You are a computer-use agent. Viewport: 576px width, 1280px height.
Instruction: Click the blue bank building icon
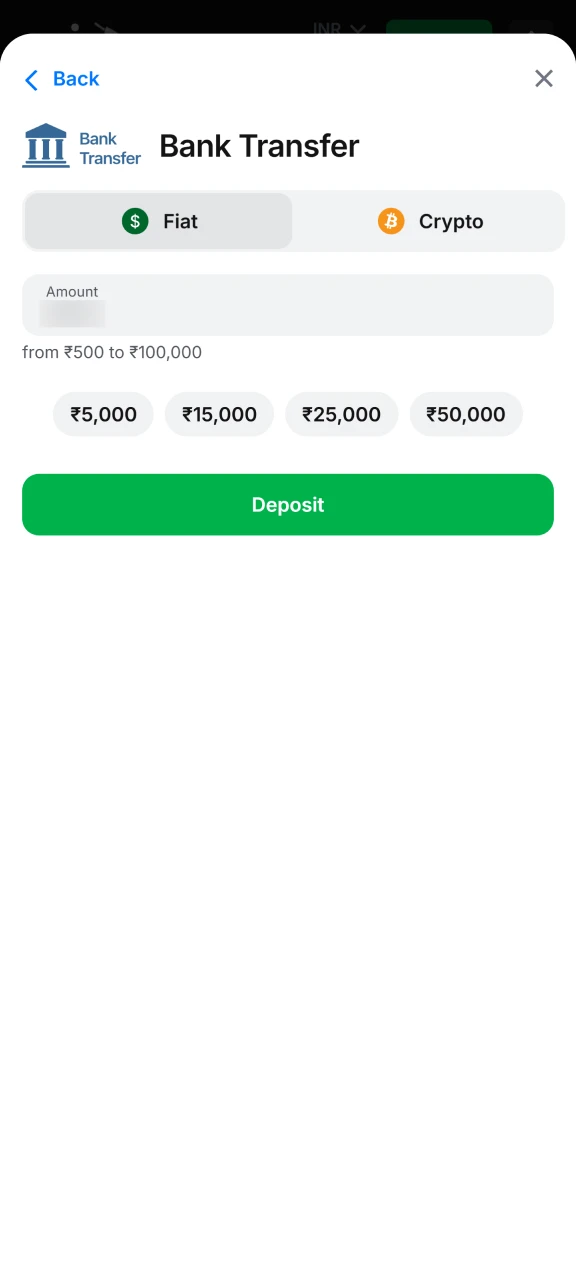pyautogui.click(x=45, y=145)
